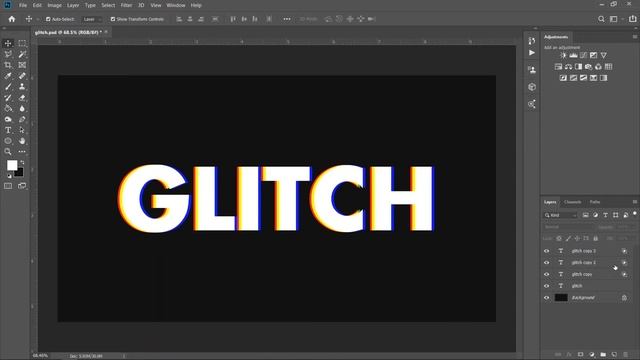Click the new adjustment layer icon

pos(591,355)
